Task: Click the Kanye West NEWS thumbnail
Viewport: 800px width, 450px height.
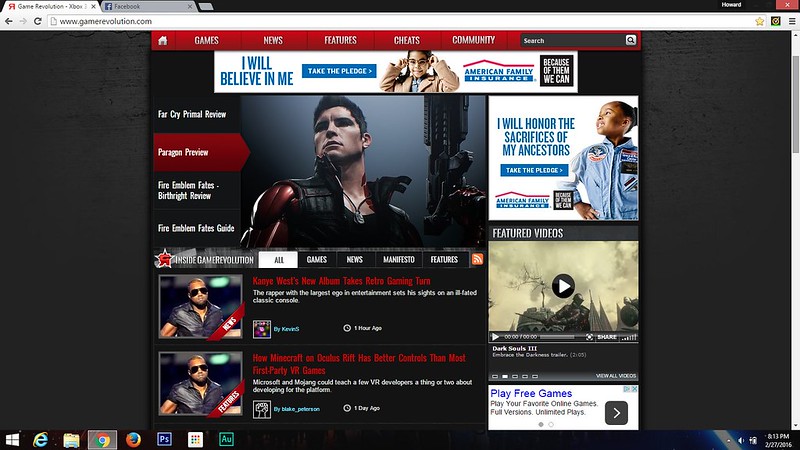Action: click(x=201, y=307)
